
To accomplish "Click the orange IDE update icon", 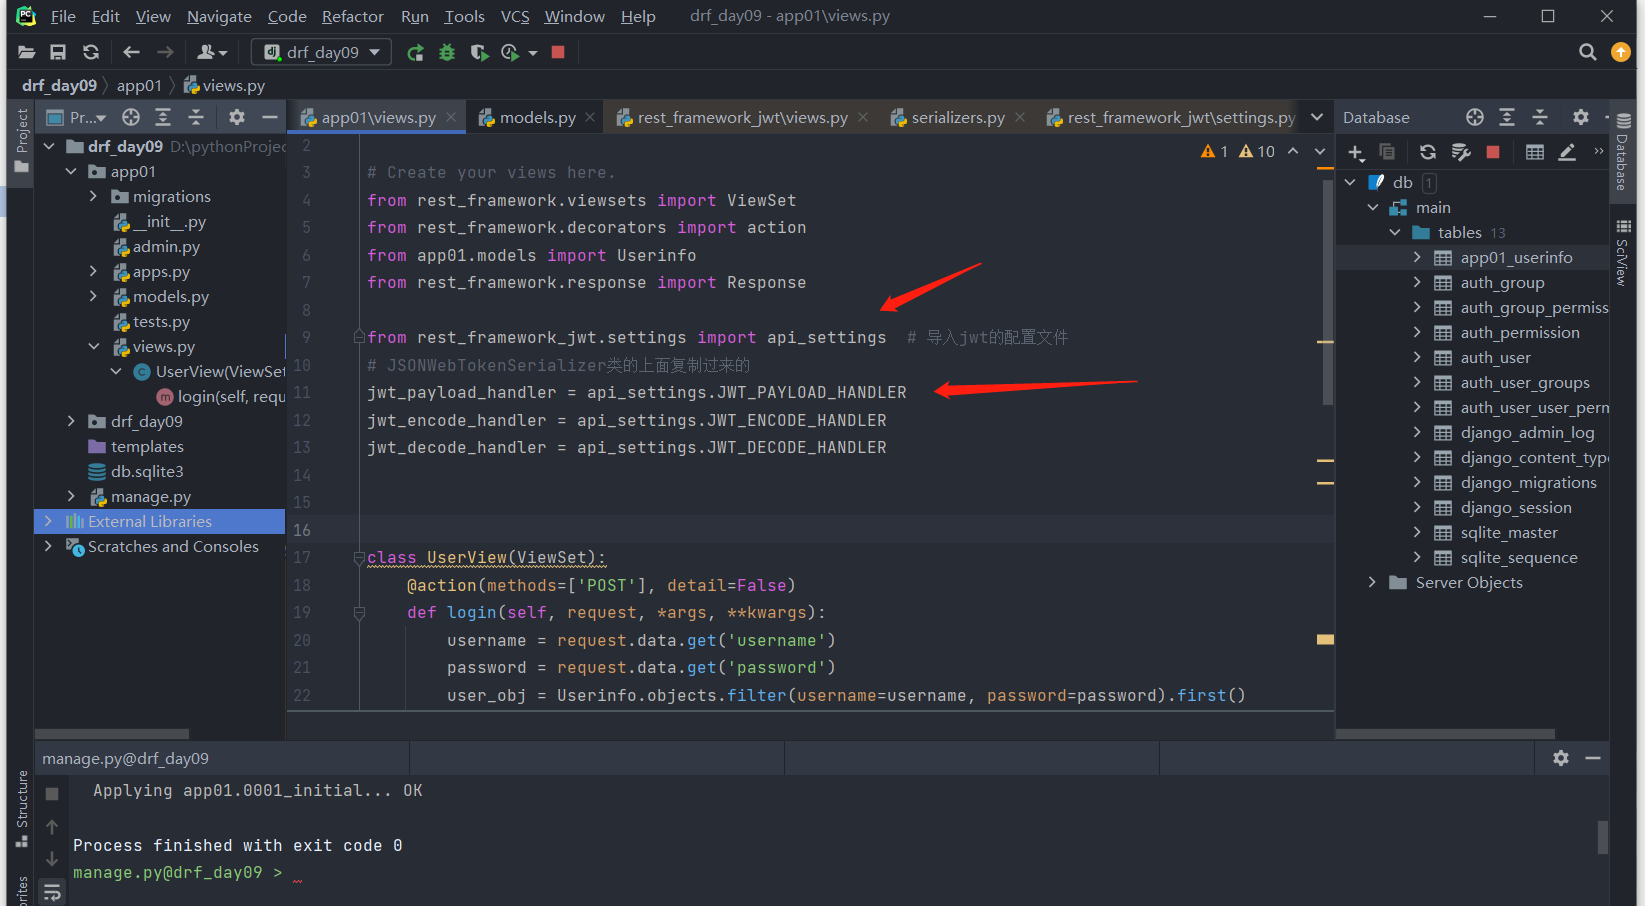I will pos(1621,52).
